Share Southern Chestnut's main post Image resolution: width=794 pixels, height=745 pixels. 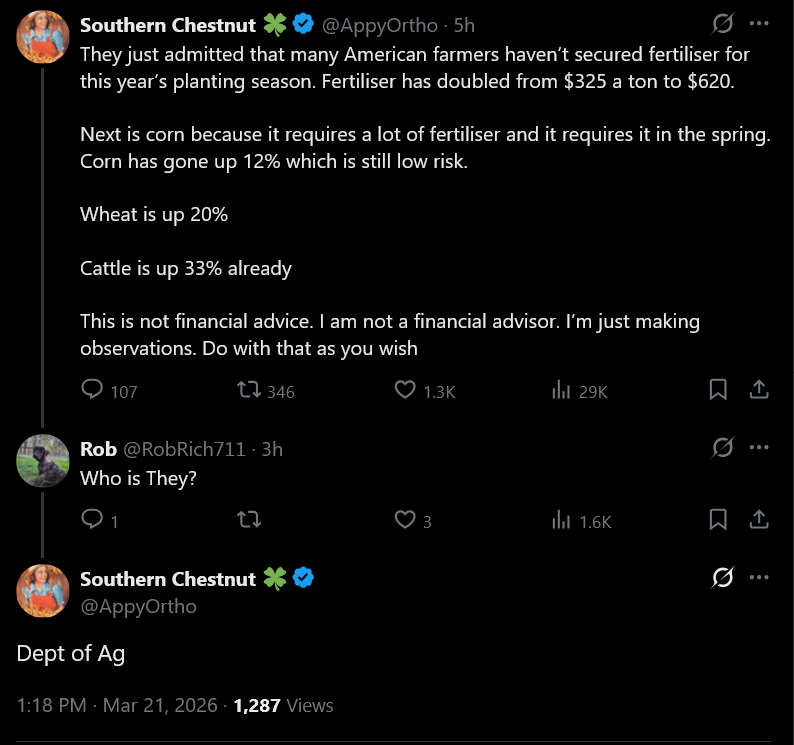758,390
